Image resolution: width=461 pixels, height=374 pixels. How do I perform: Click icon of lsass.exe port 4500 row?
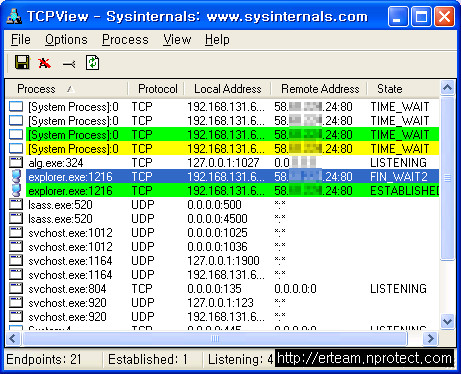click(x=16, y=218)
